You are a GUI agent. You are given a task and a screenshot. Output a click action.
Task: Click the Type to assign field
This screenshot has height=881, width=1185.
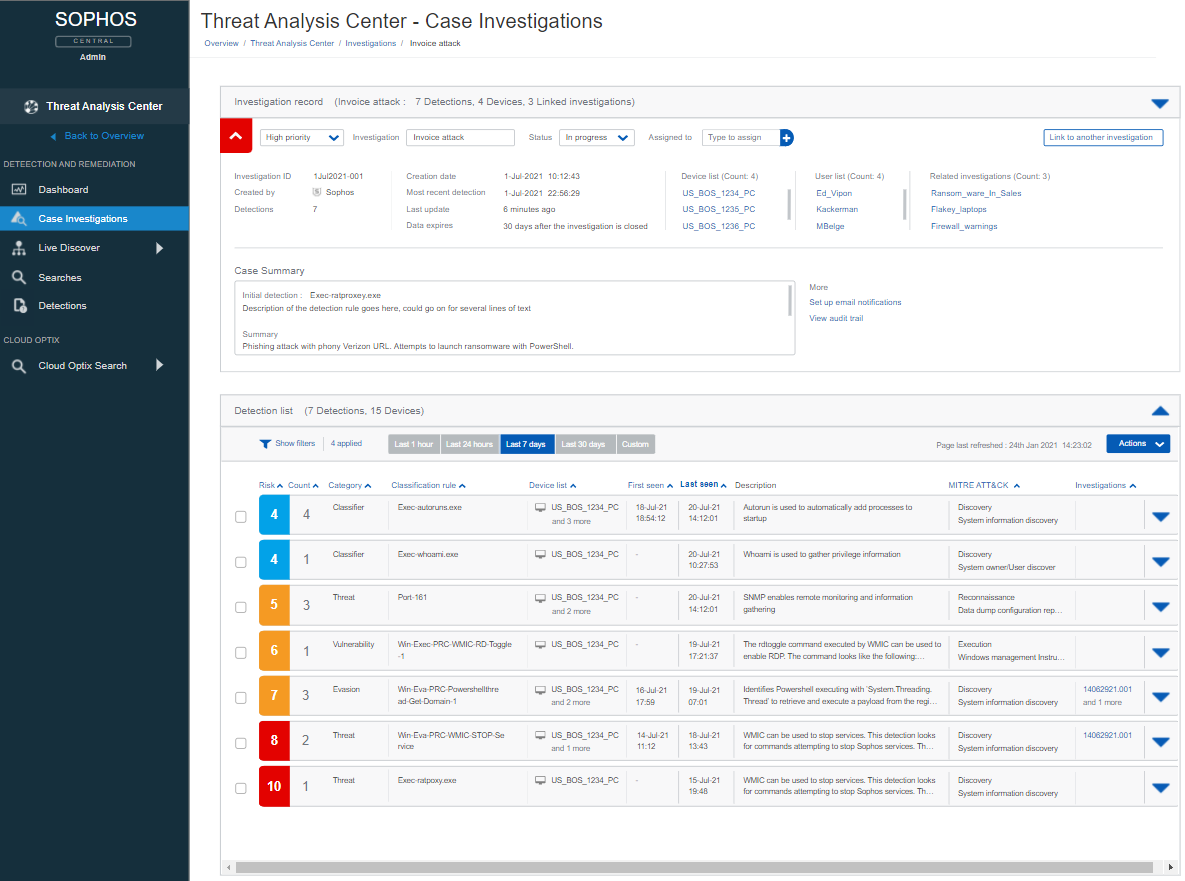(x=741, y=138)
